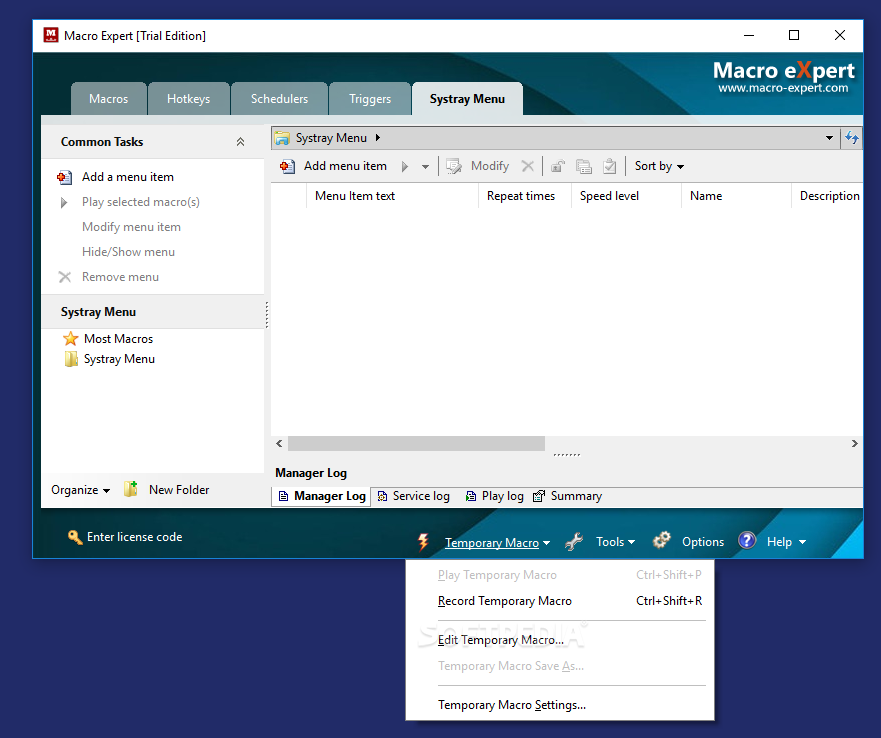Click the delete X icon in toolbar
This screenshot has height=738, width=881.
click(527, 166)
